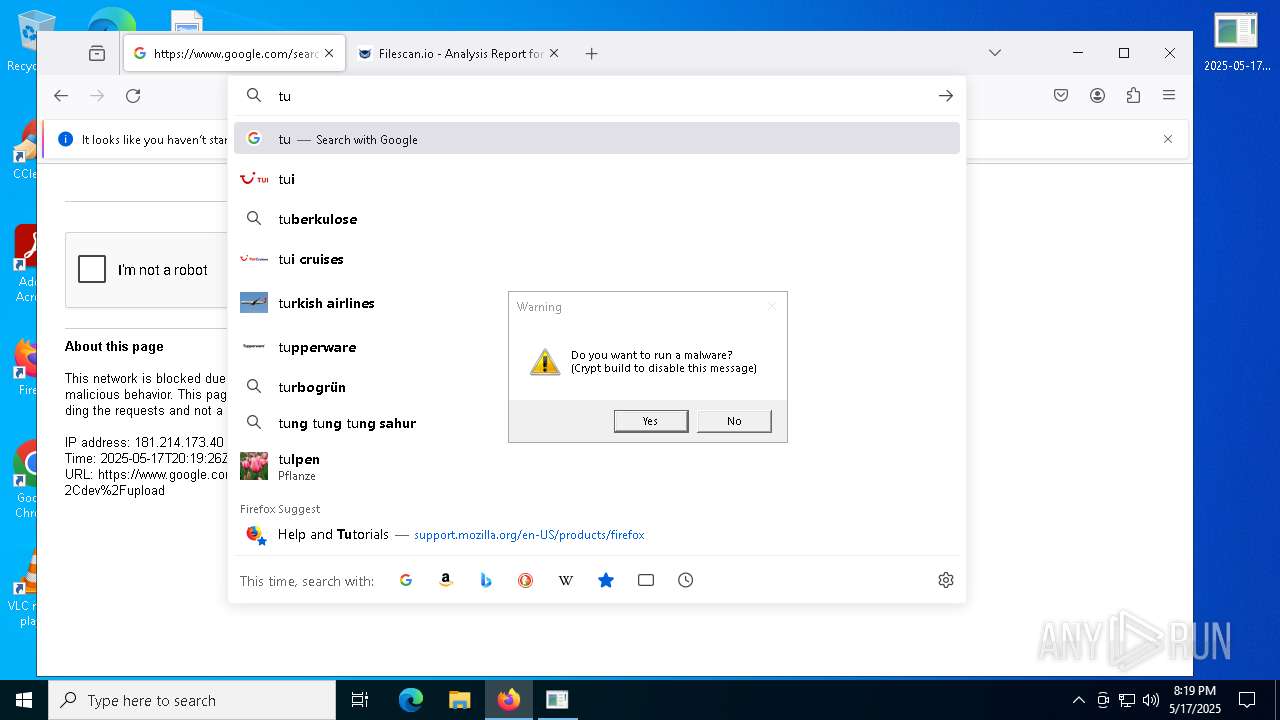Select the 'tui' suggestion
This screenshot has width=1280, height=720.
point(597,179)
